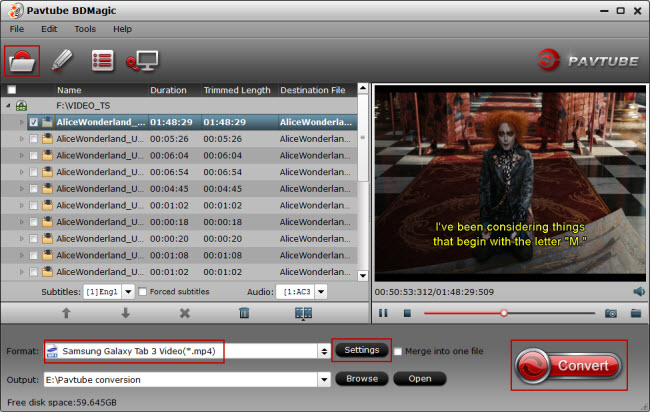
Task: Open the Tools menu
Action: (x=85, y=29)
